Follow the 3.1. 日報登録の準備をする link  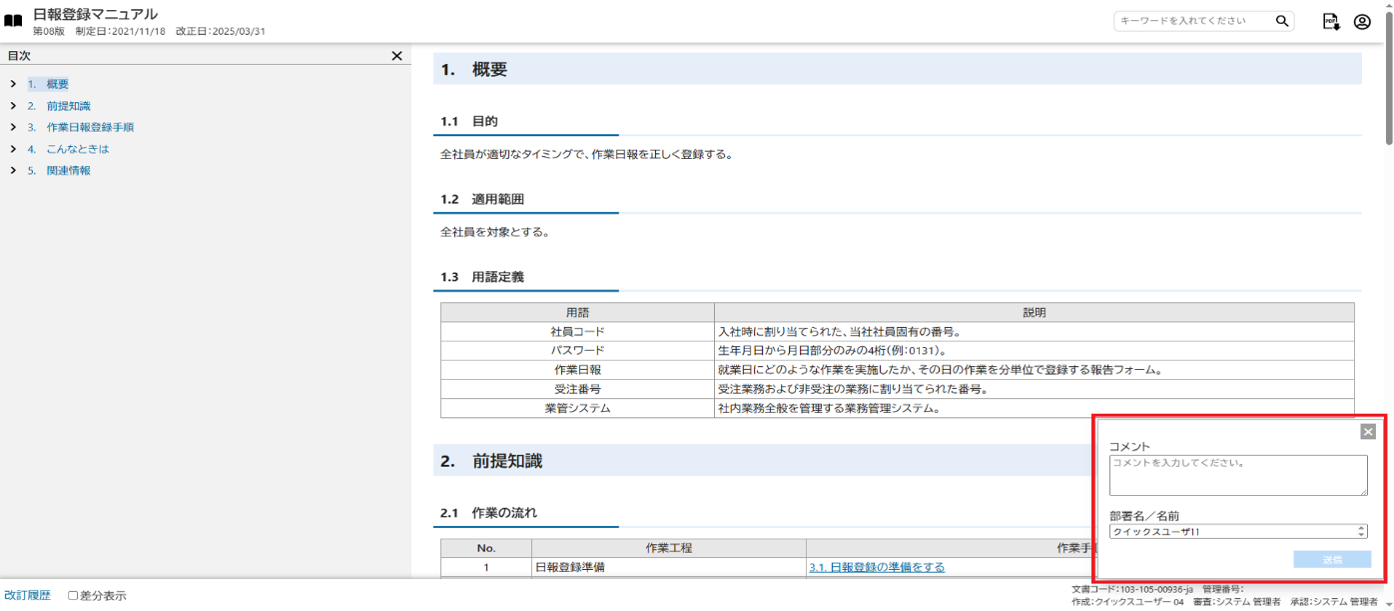pyautogui.click(x=876, y=567)
